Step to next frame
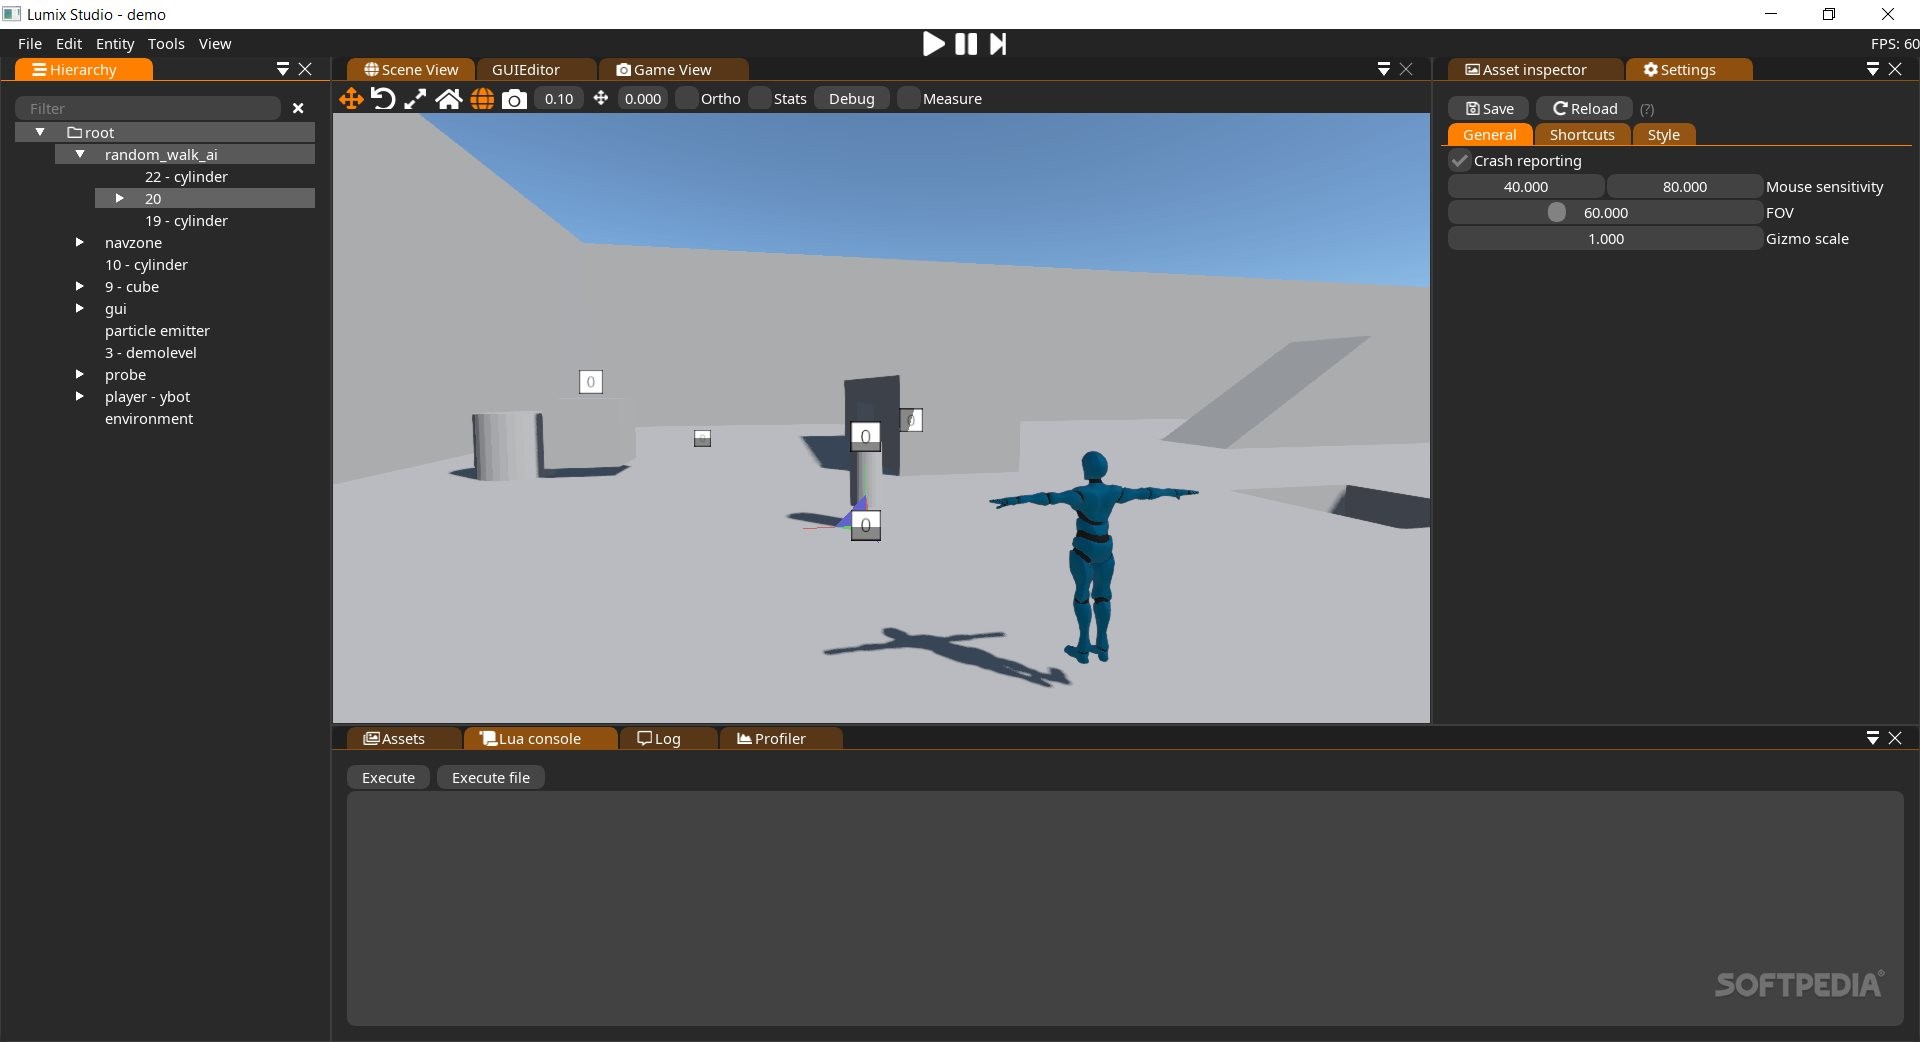The height and width of the screenshot is (1042, 1920). click(x=998, y=44)
